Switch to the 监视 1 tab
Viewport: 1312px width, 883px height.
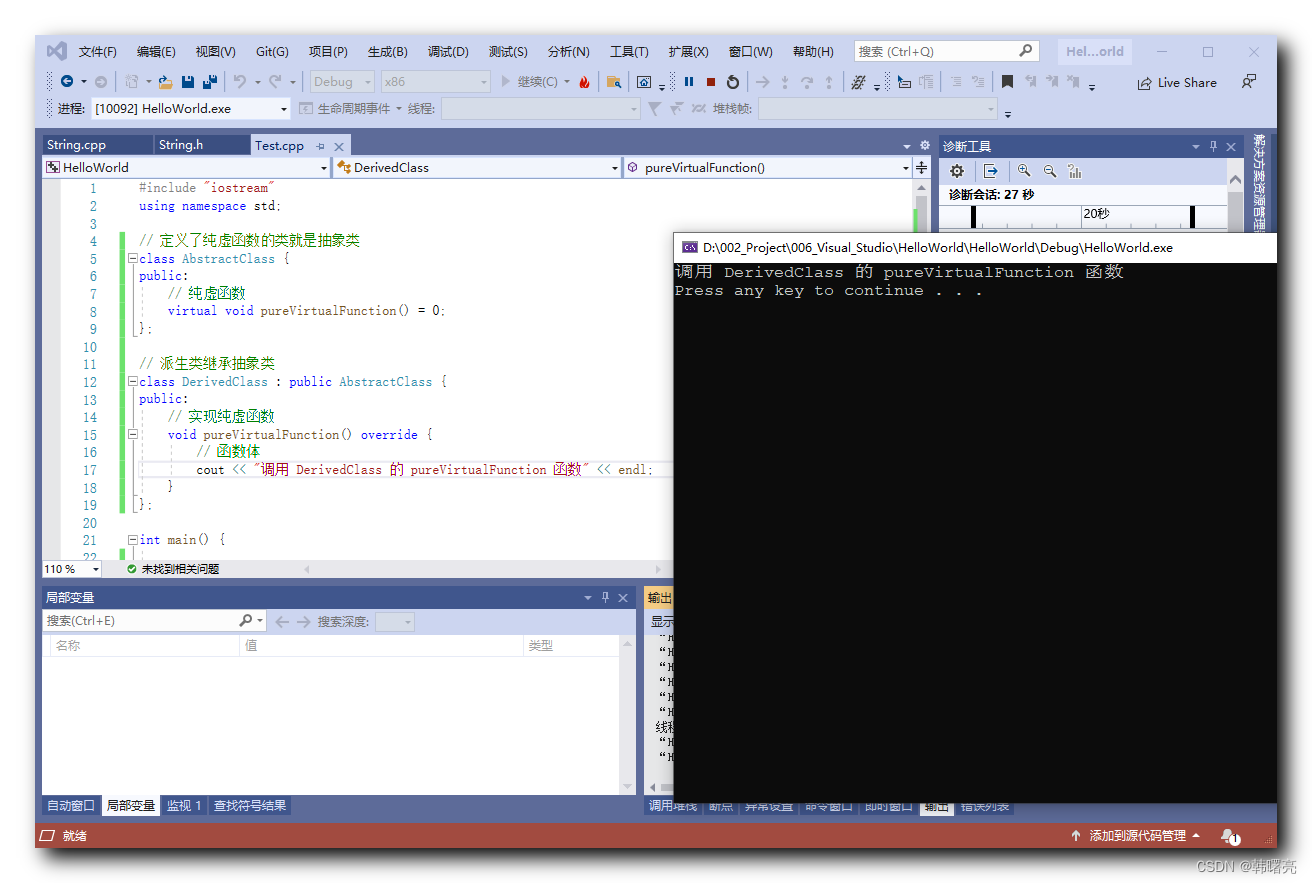[184, 806]
